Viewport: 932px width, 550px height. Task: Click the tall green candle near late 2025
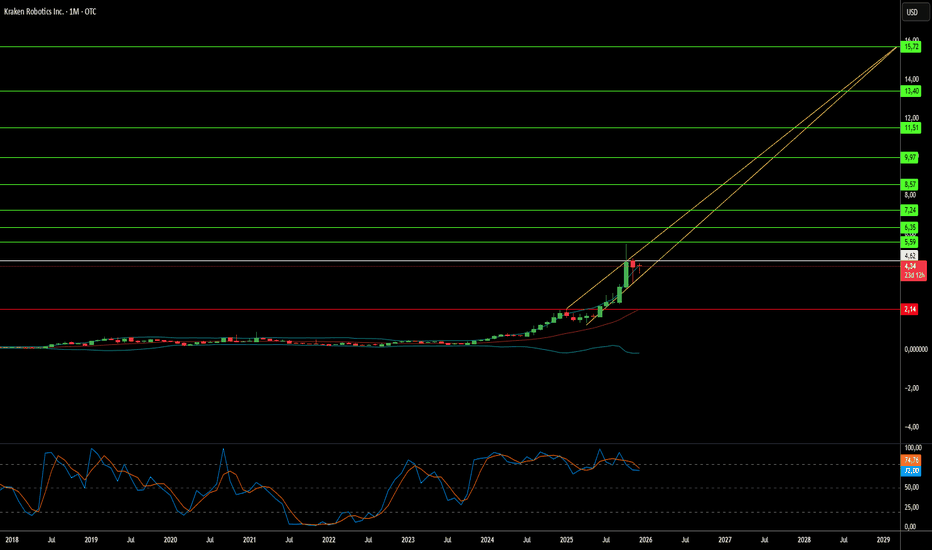626,274
